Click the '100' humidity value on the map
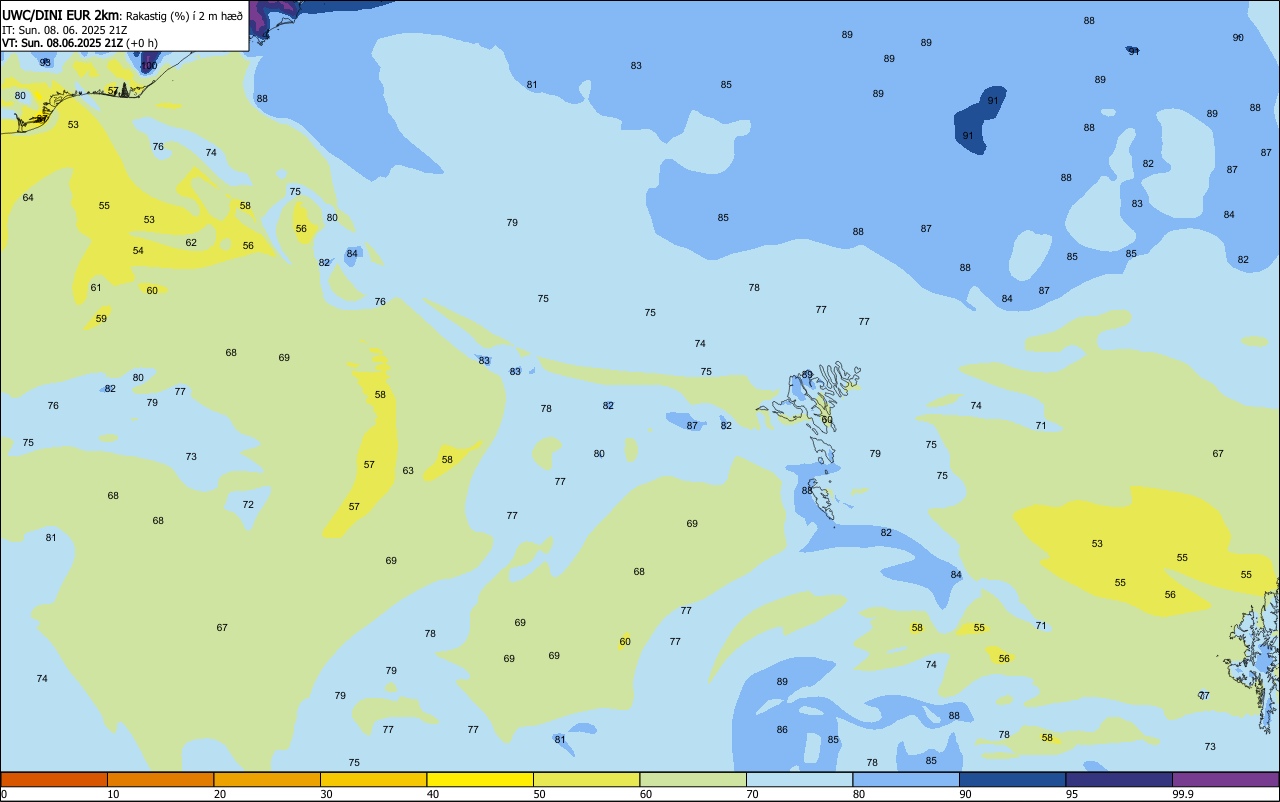The height and width of the screenshot is (802, 1280). tap(149, 66)
